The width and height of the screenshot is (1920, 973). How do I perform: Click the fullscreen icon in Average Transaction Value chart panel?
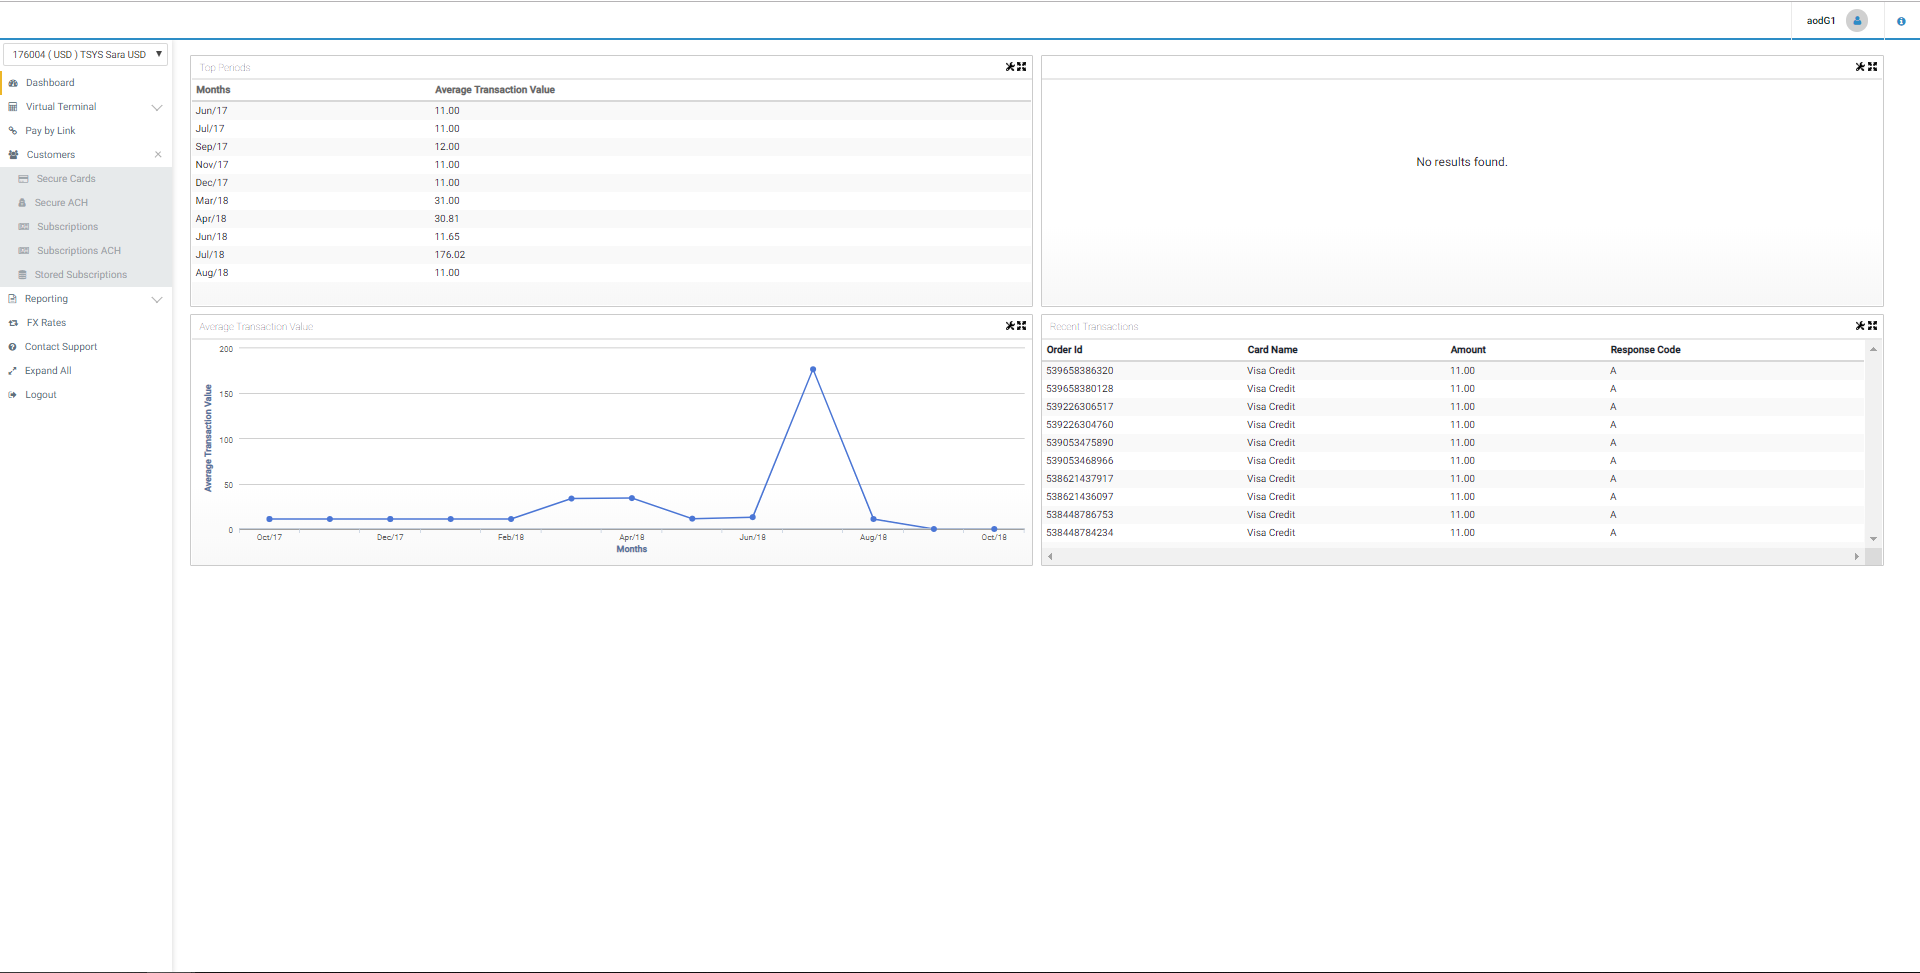pyautogui.click(x=1022, y=326)
